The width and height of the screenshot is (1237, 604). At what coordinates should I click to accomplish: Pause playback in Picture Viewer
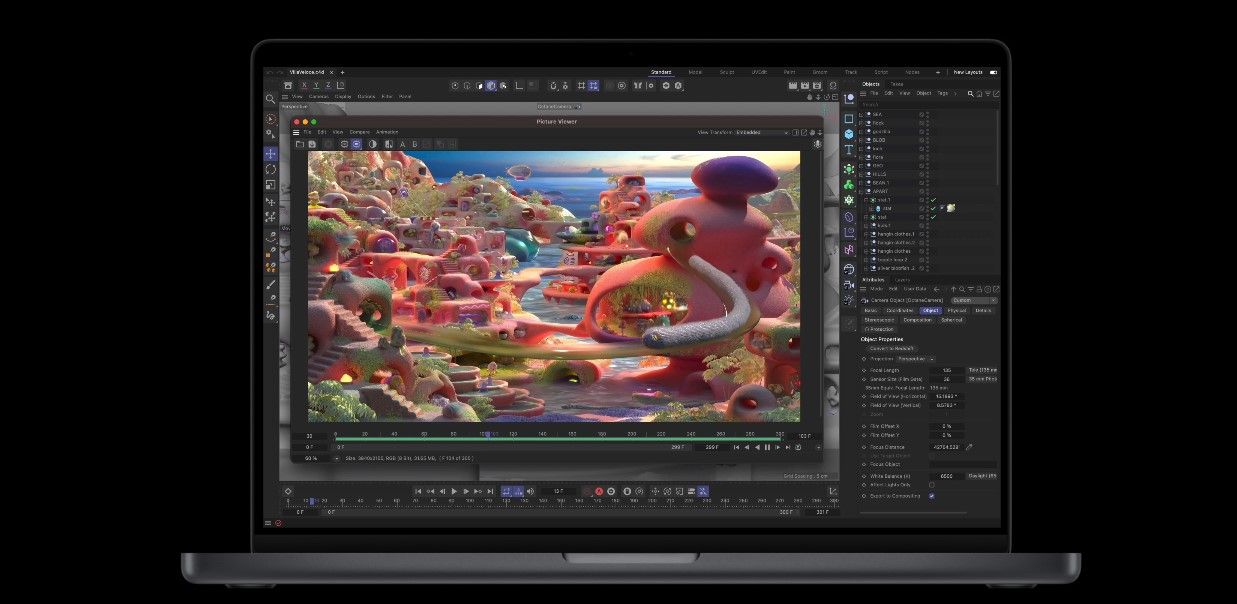pyautogui.click(x=768, y=447)
